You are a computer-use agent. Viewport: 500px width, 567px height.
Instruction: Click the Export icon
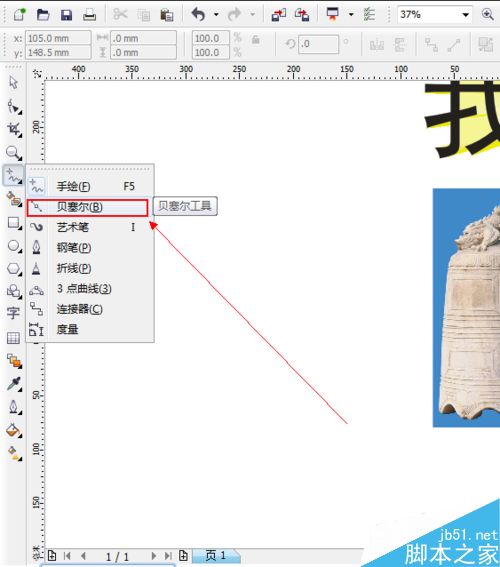coord(302,14)
